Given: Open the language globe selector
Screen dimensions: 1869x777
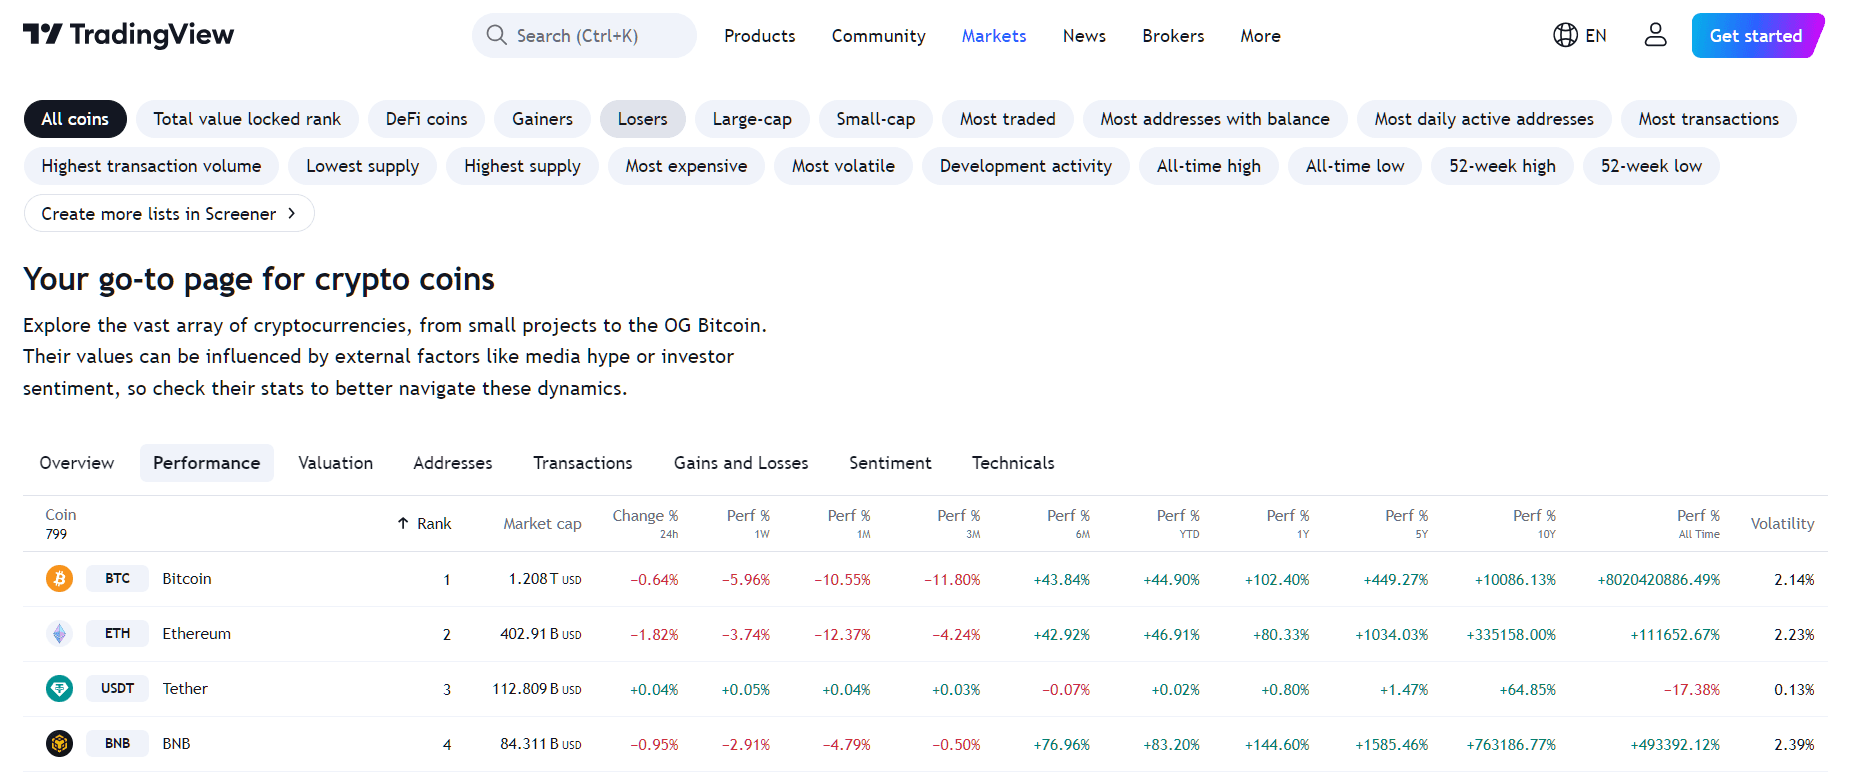Looking at the screenshot, I should click(1579, 35).
